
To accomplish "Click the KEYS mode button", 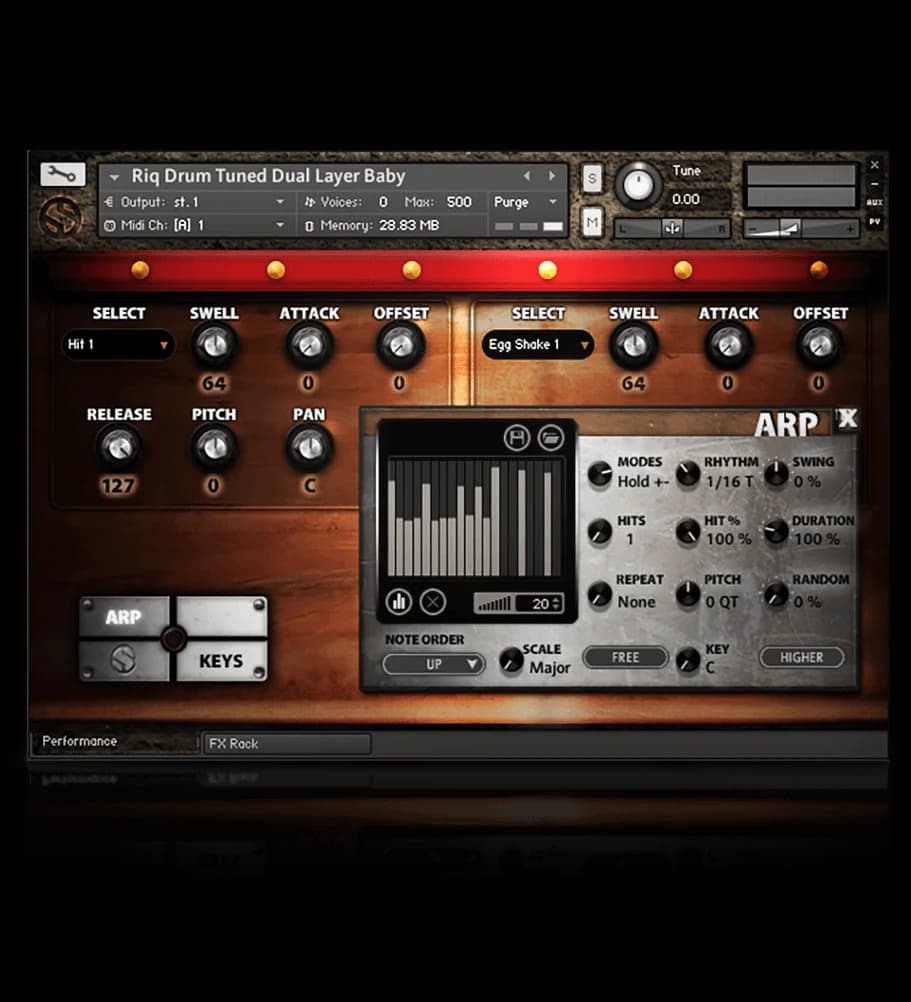I will [x=221, y=661].
